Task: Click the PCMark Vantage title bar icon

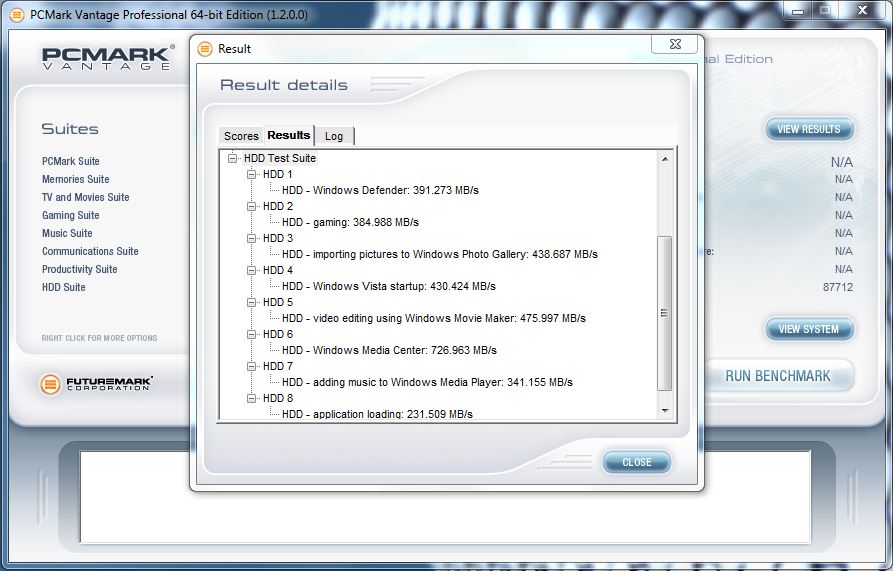Action: [16, 15]
